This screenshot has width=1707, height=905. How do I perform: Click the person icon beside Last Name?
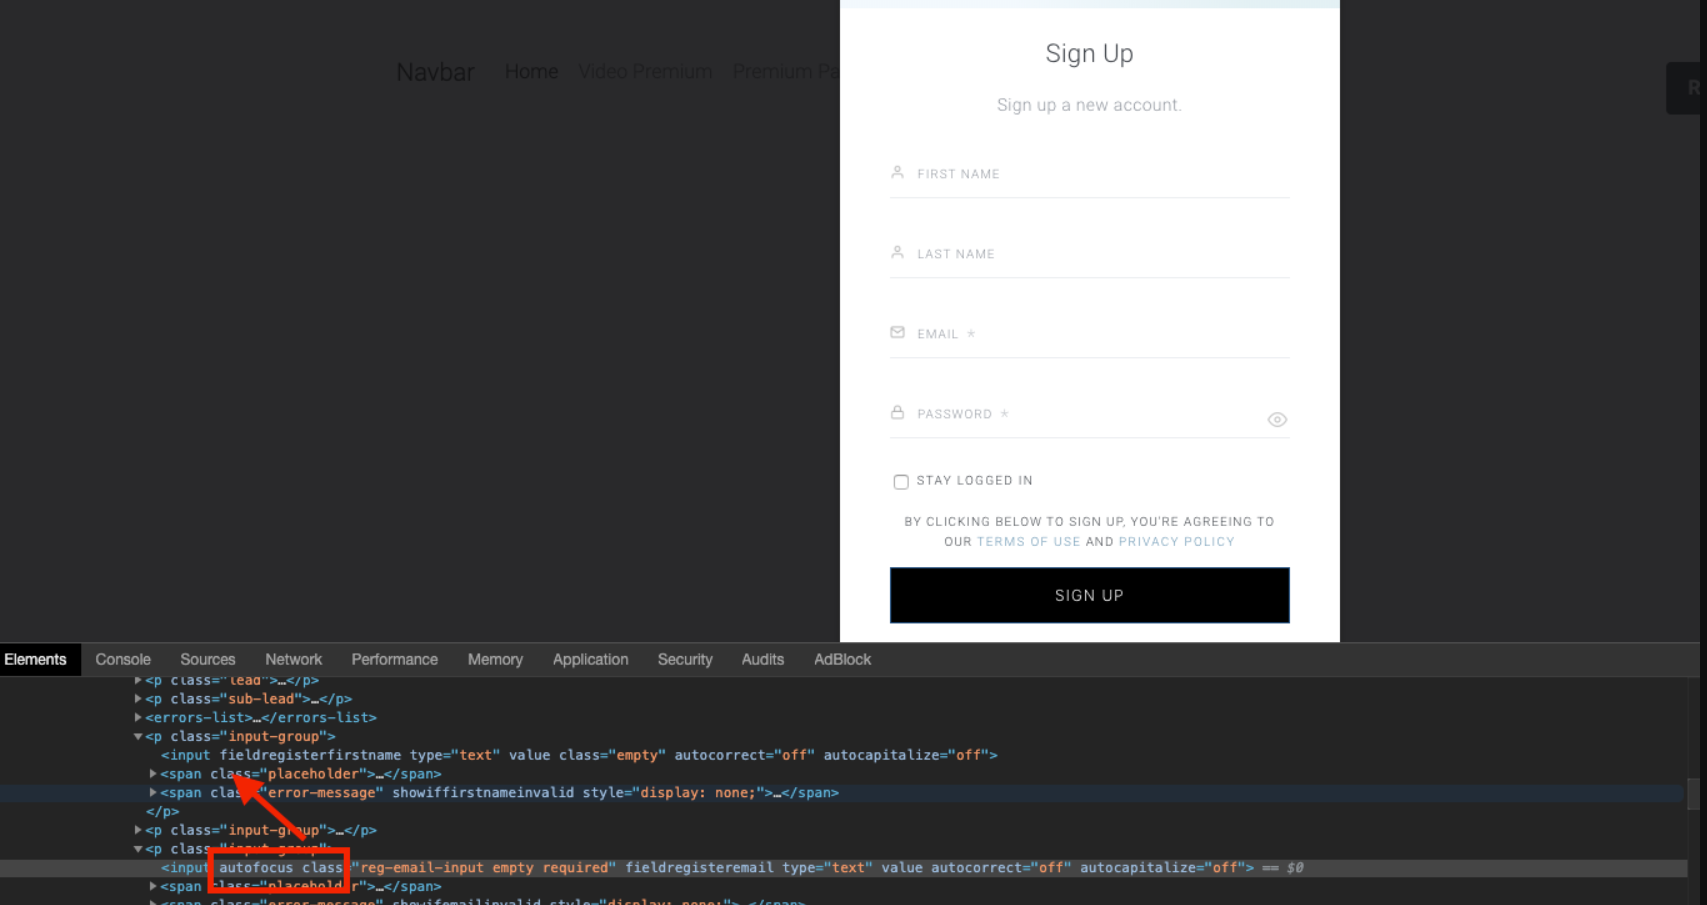[897, 252]
